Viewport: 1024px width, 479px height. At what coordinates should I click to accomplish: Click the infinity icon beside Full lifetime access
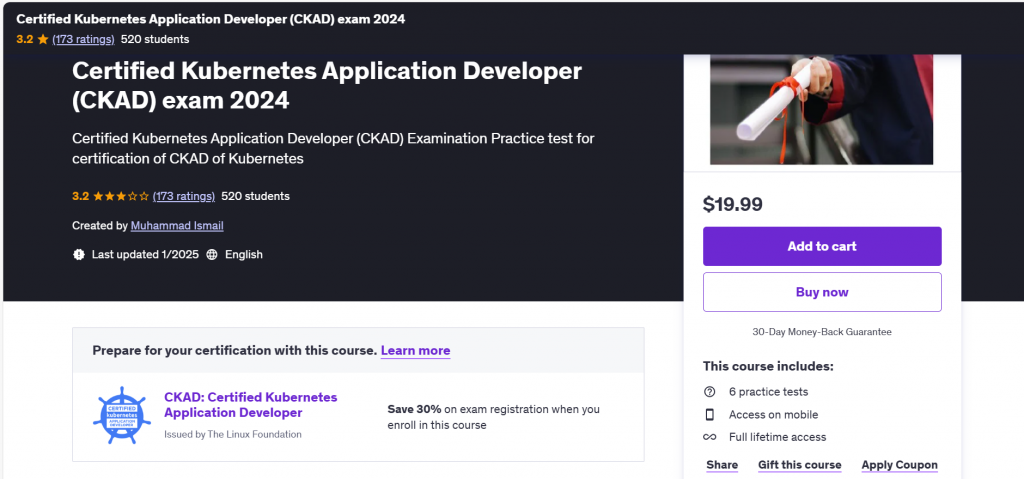coord(709,437)
